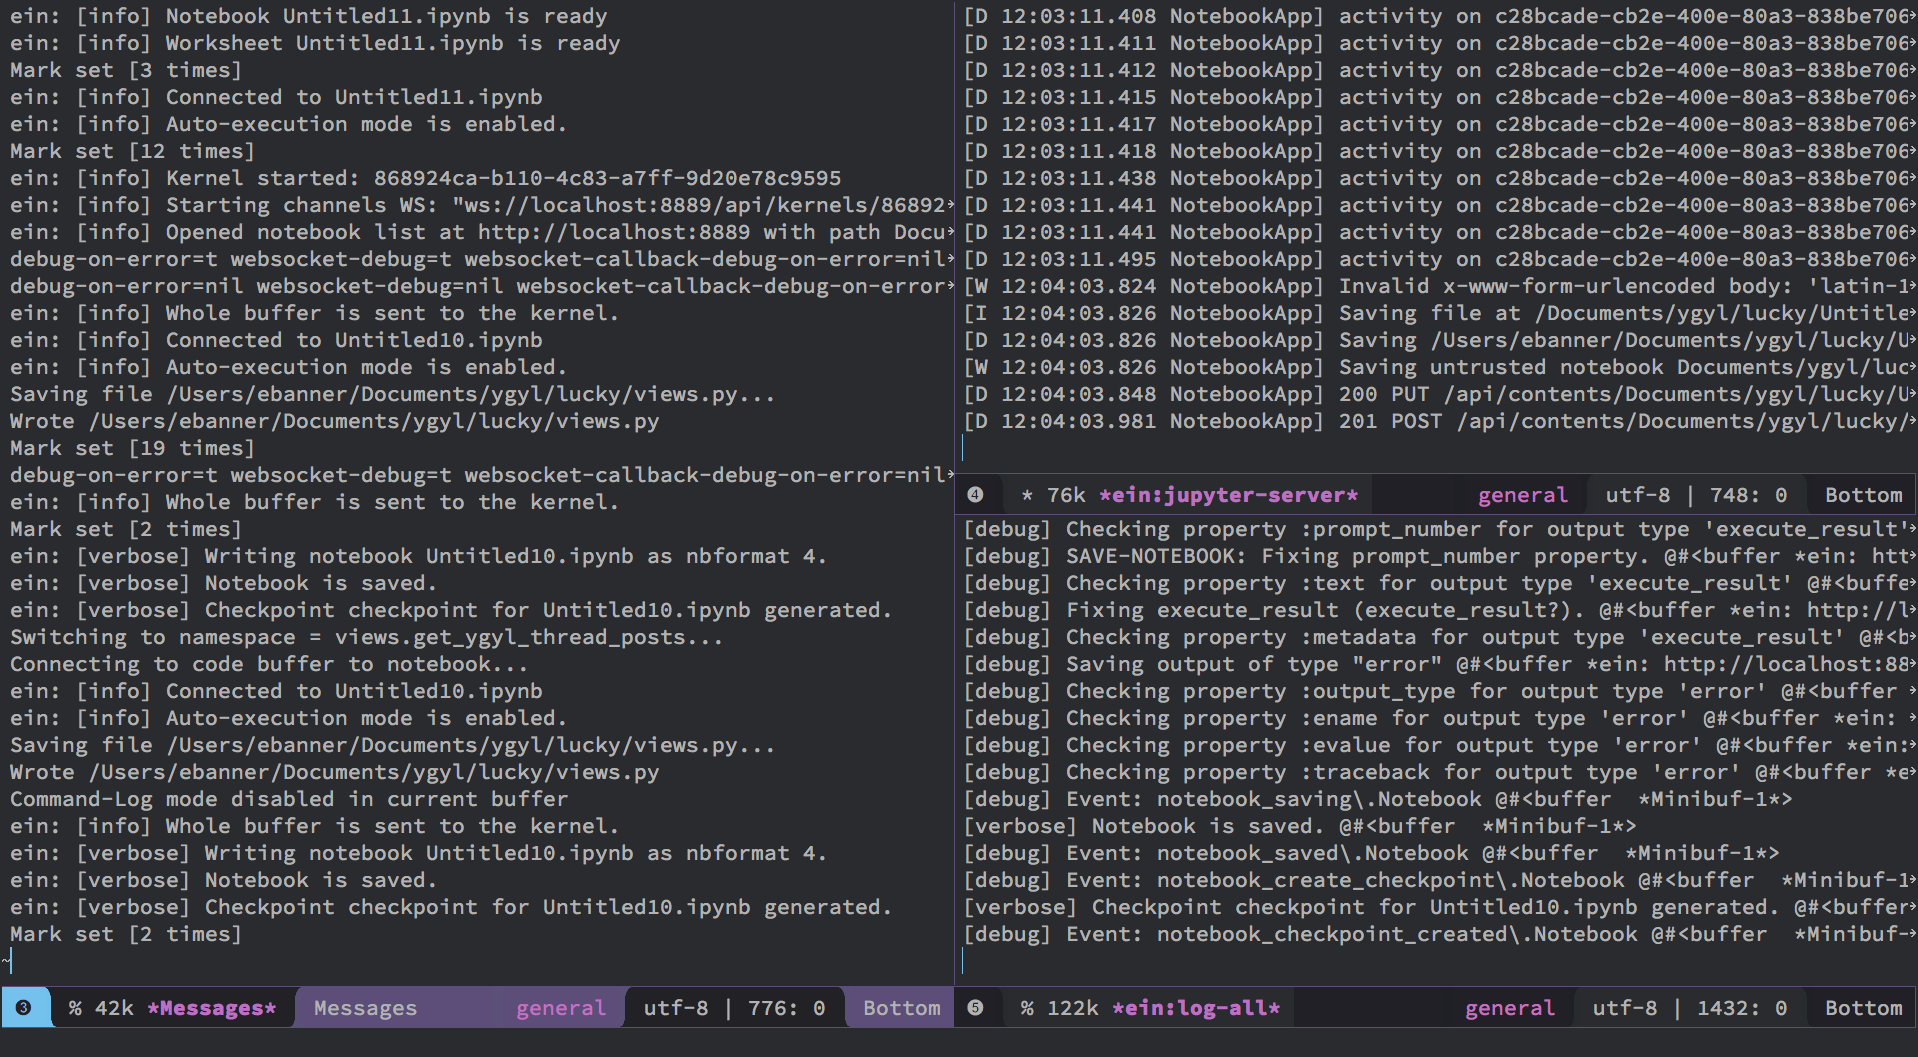Viewport: 1918px width, 1057px height.
Task: Click 'Bottom' scroll indicator in *Messages* mode line
Action: pyautogui.click(x=902, y=1008)
